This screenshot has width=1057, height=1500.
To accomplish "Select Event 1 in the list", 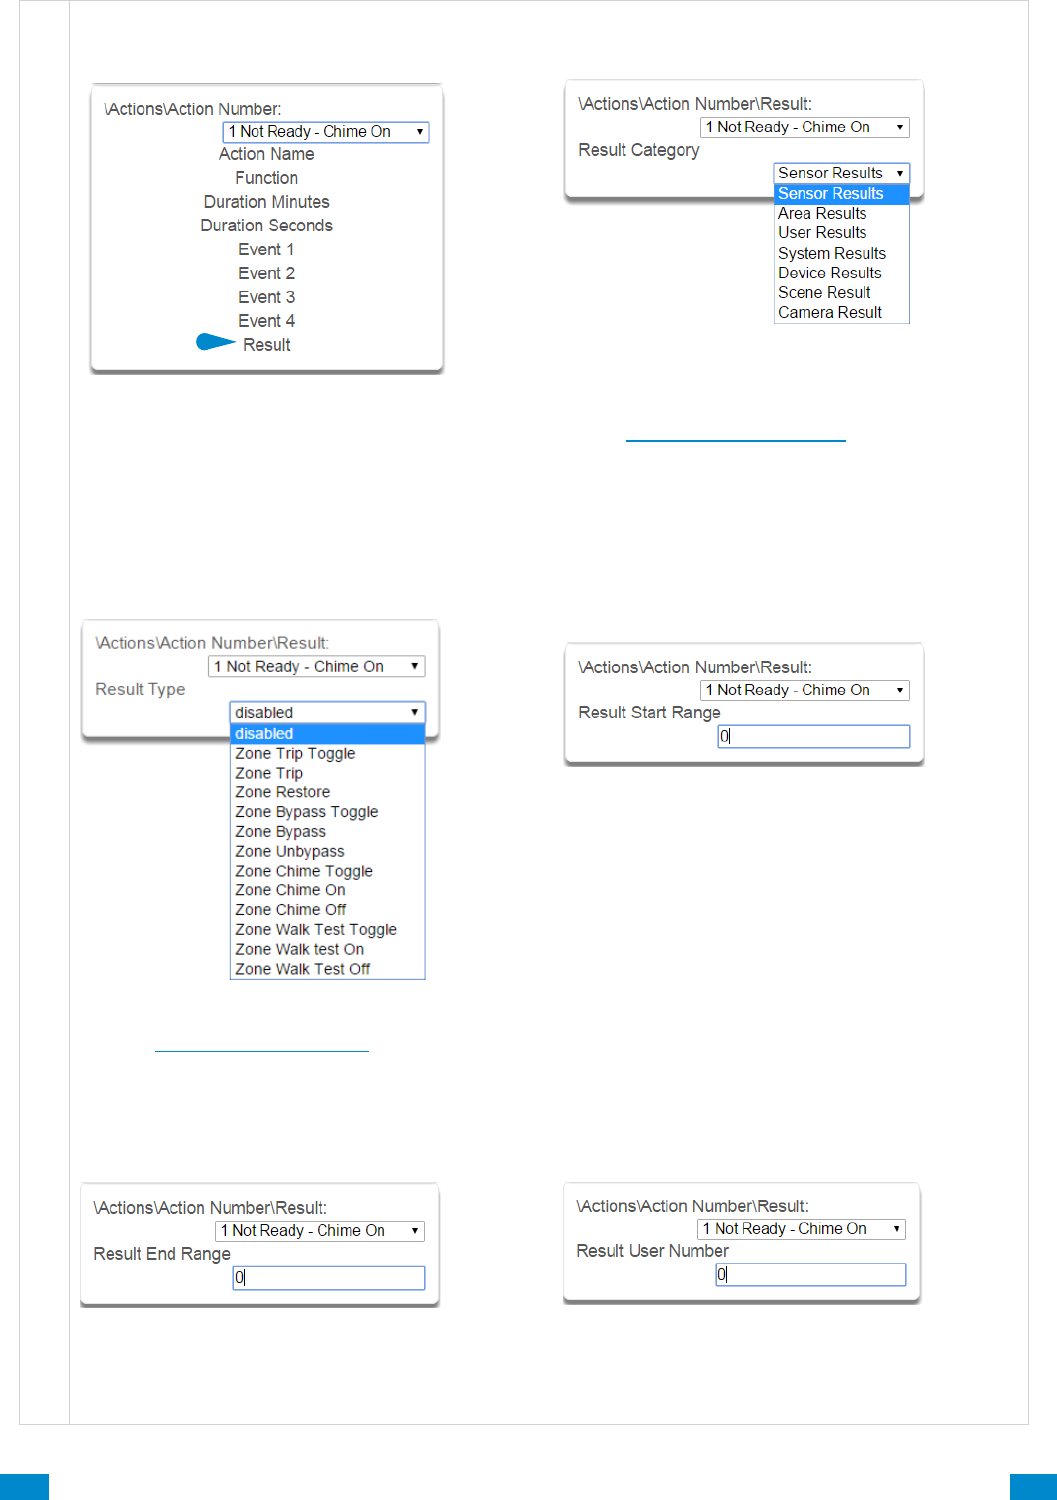I will (267, 250).
